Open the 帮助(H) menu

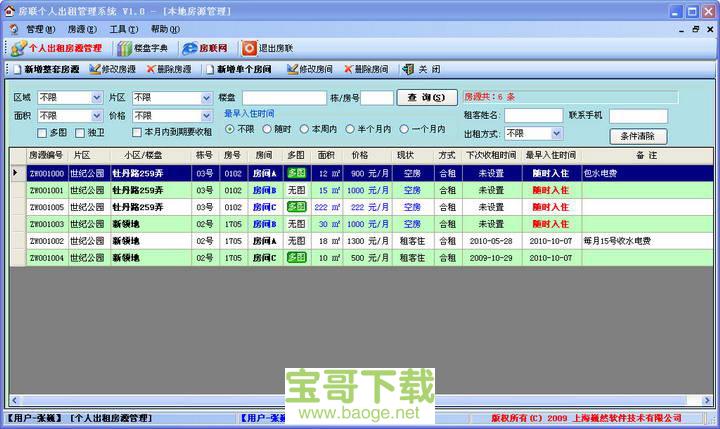point(165,29)
